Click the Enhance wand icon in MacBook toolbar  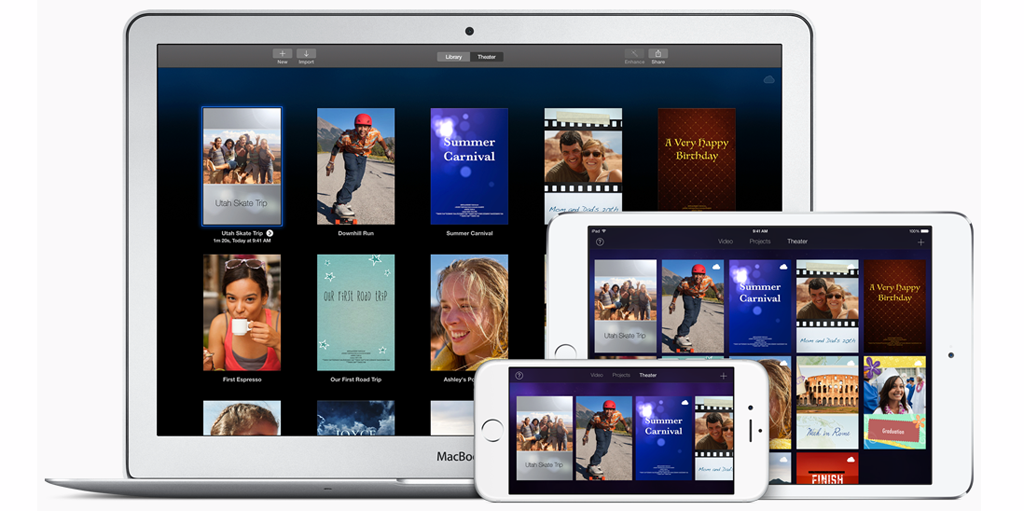pos(634,54)
